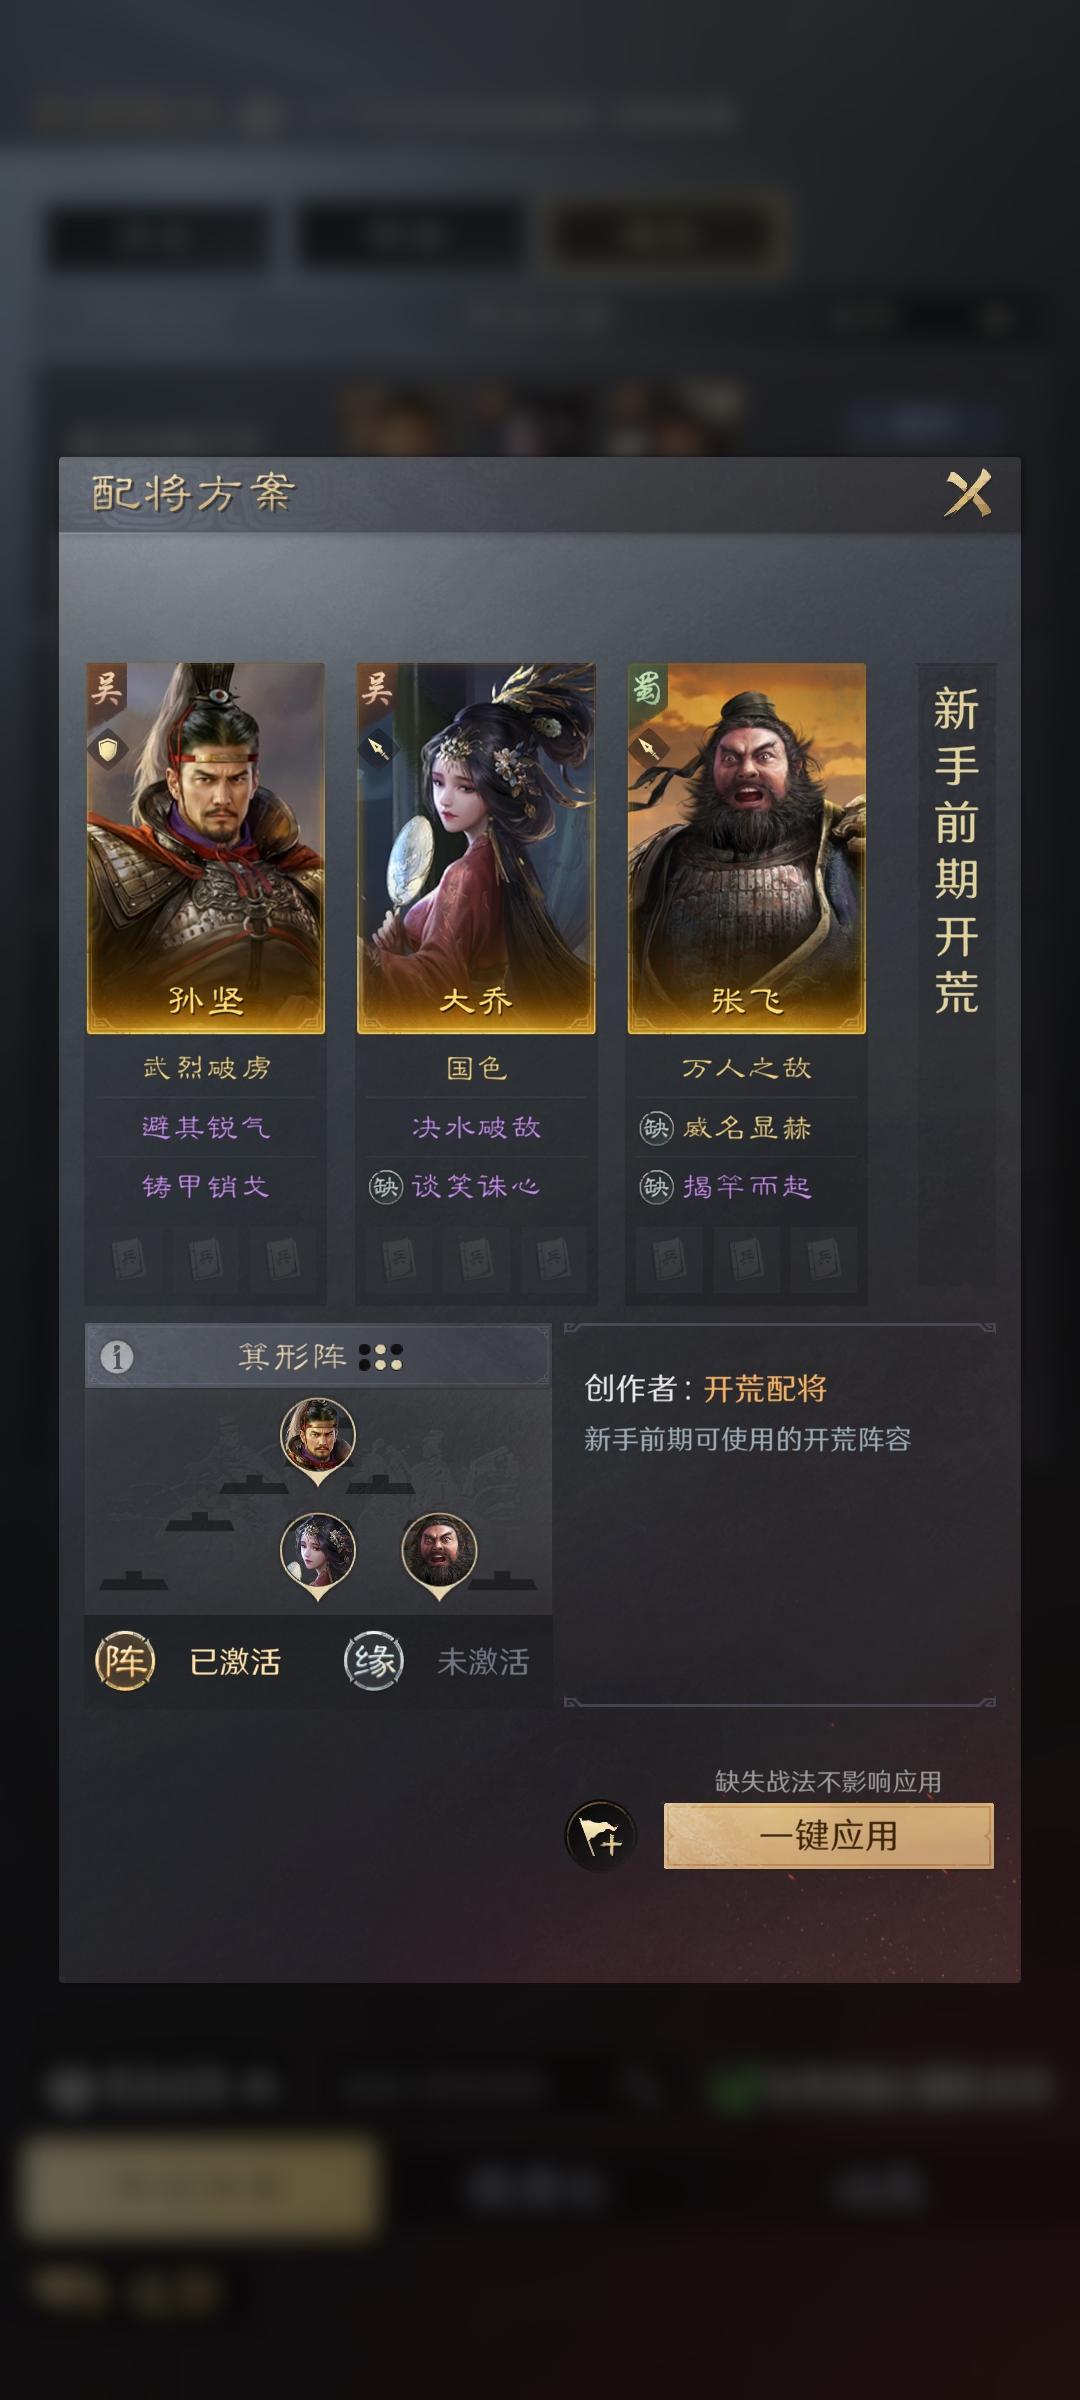Open the 开荒配将 creator link

coord(765,1388)
